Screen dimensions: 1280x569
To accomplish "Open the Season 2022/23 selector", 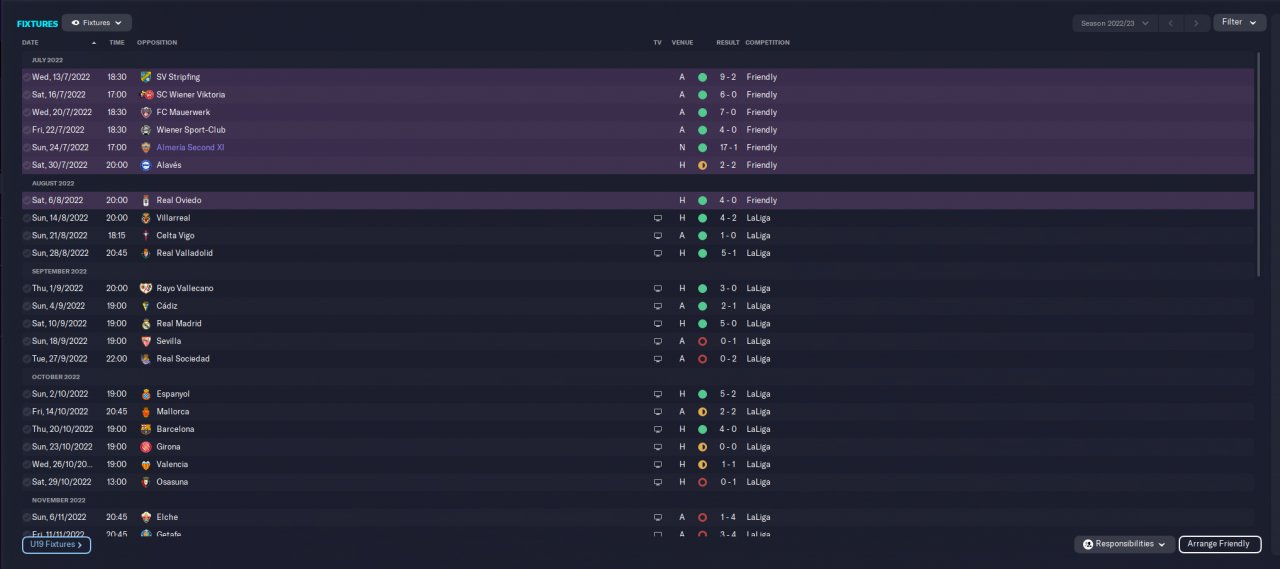I will coord(1114,23).
